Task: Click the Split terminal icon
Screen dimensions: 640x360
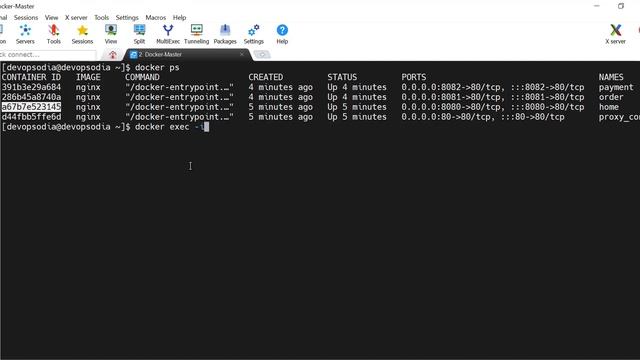Action: (139, 34)
